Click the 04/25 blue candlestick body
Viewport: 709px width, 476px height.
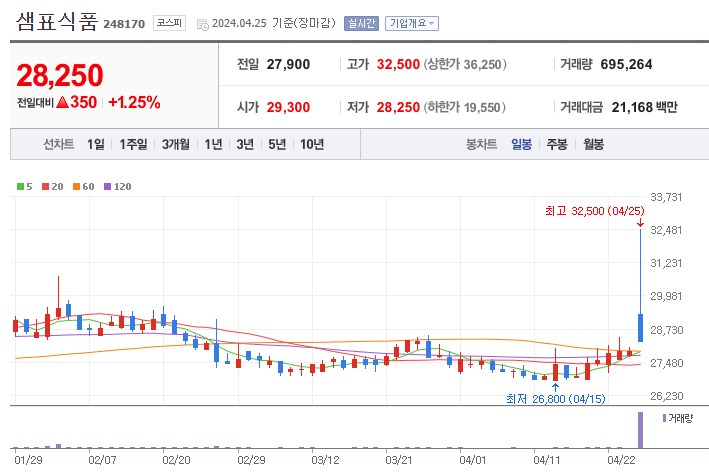(x=640, y=328)
